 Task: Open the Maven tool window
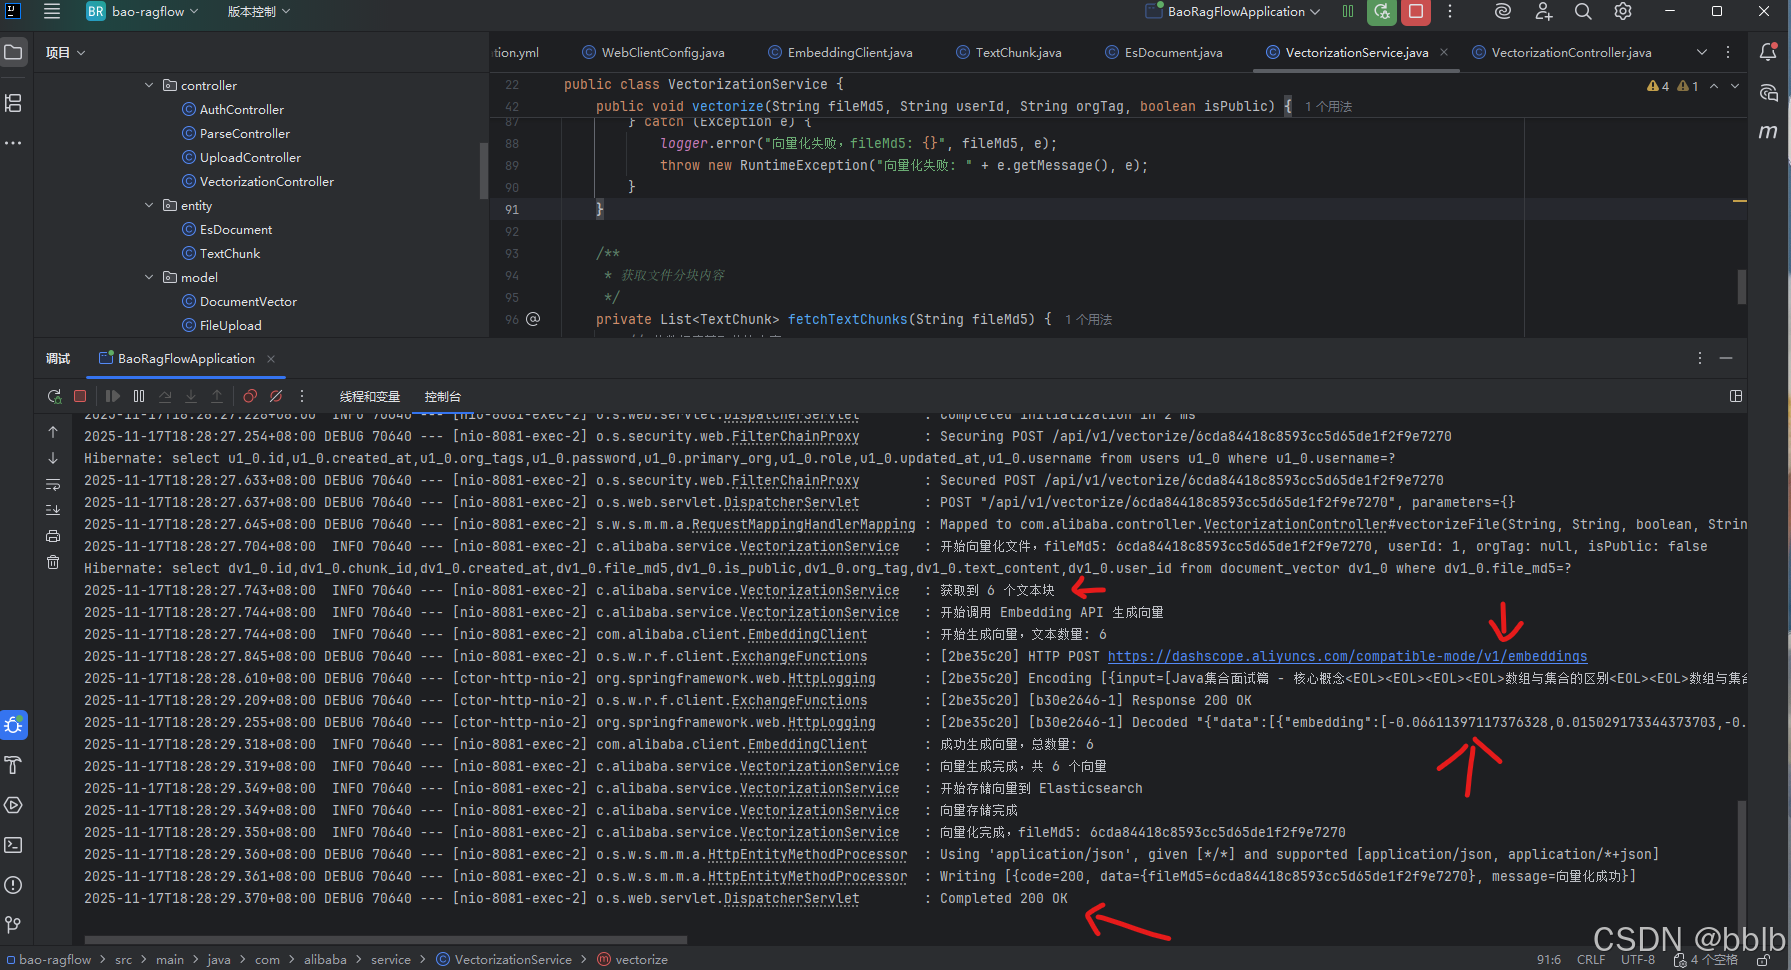pos(1768,132)
